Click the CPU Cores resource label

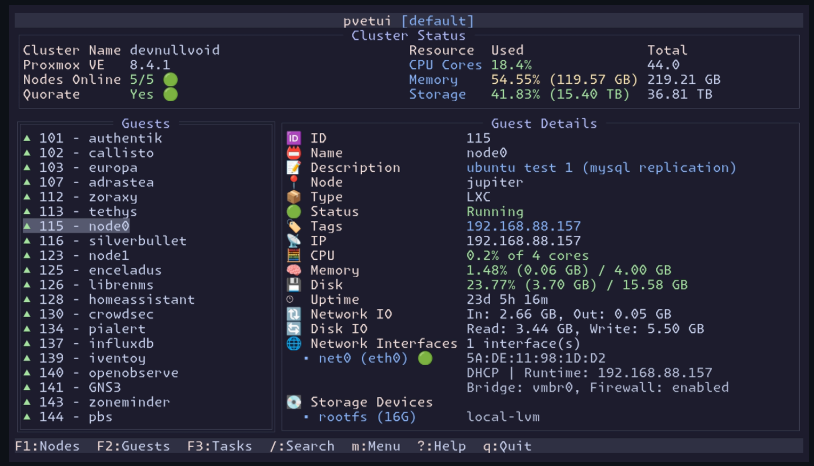(x=445, y=65)
